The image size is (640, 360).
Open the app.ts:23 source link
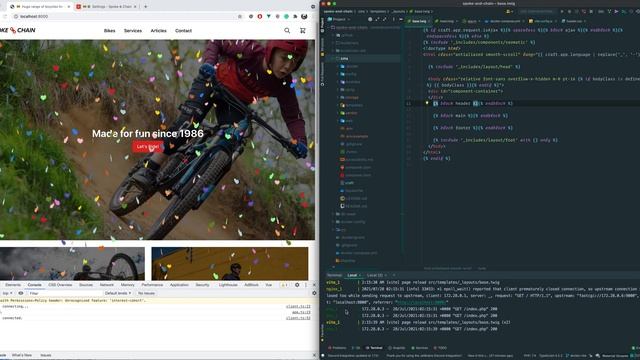click(301, 312)
